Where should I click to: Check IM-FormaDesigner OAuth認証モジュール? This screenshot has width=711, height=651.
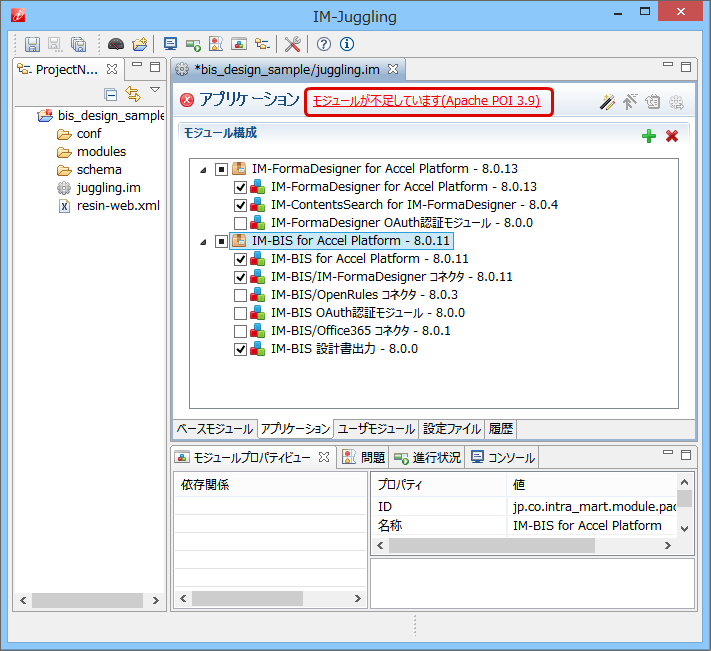[240, 223]
